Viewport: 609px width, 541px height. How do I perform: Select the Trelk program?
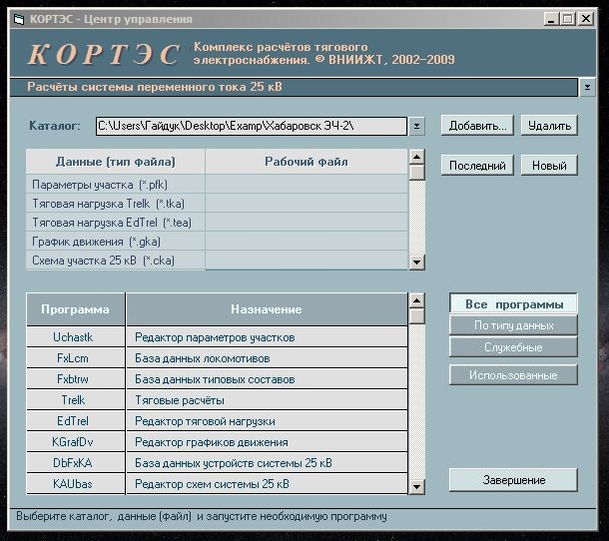[x=76, y=400]
